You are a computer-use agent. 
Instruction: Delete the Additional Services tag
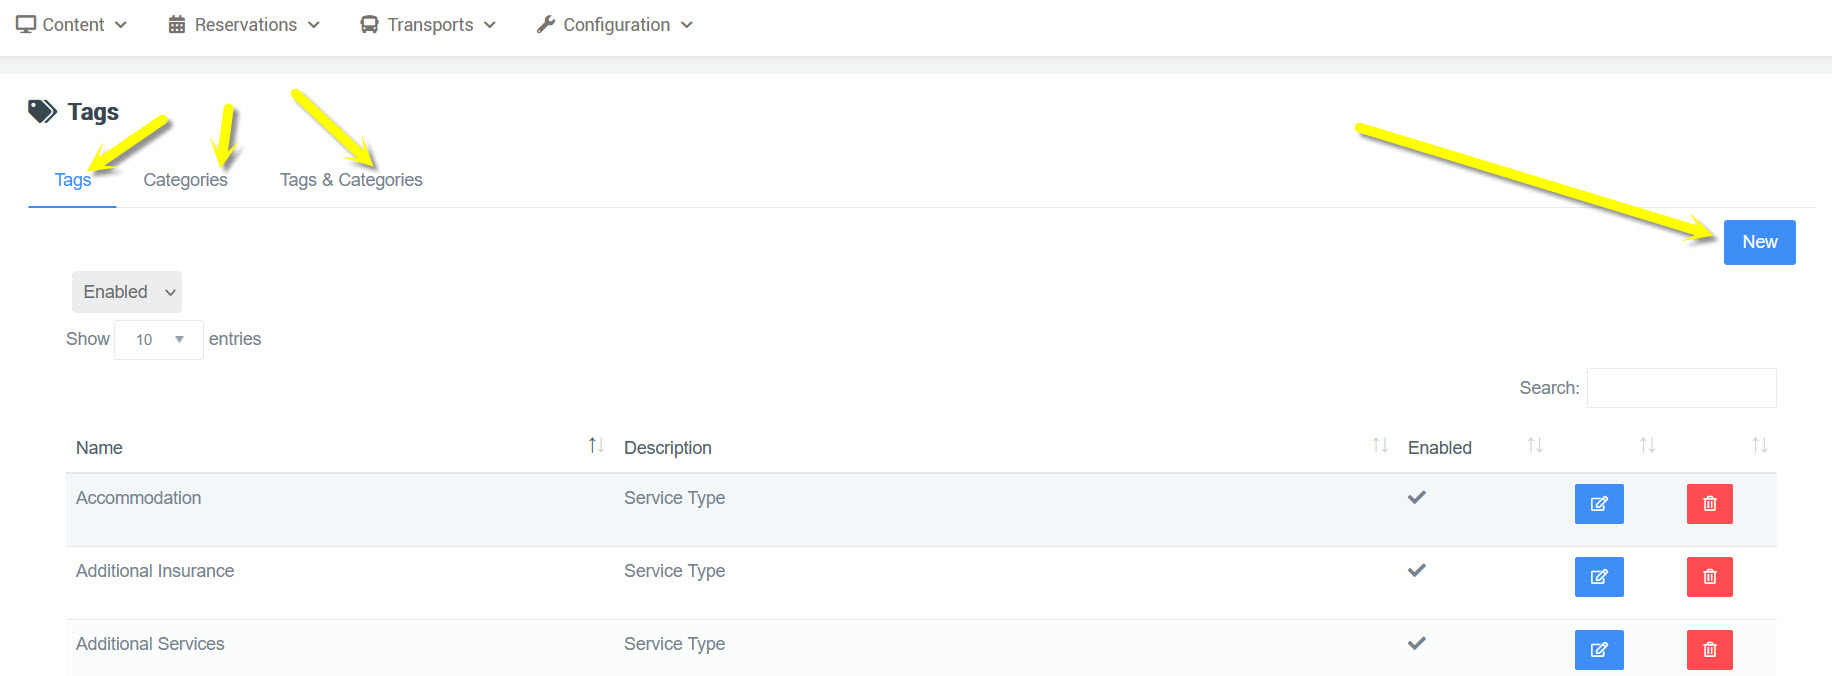[1709, 650]
